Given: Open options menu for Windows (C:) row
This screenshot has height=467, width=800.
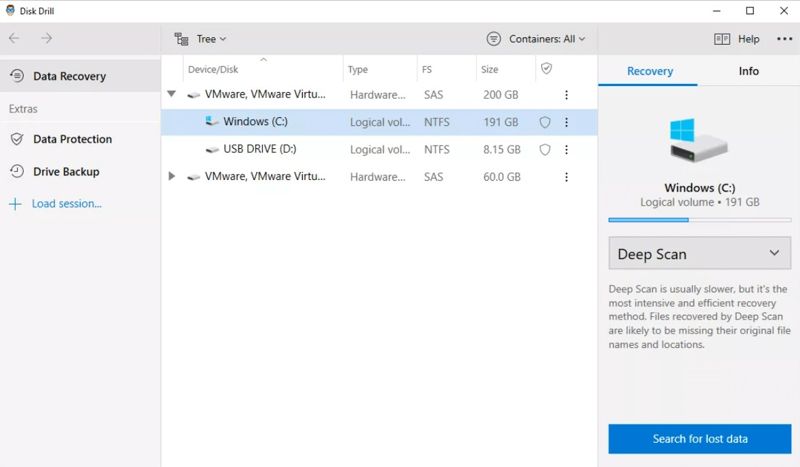Looking at the screenshot, I should 566,122.
